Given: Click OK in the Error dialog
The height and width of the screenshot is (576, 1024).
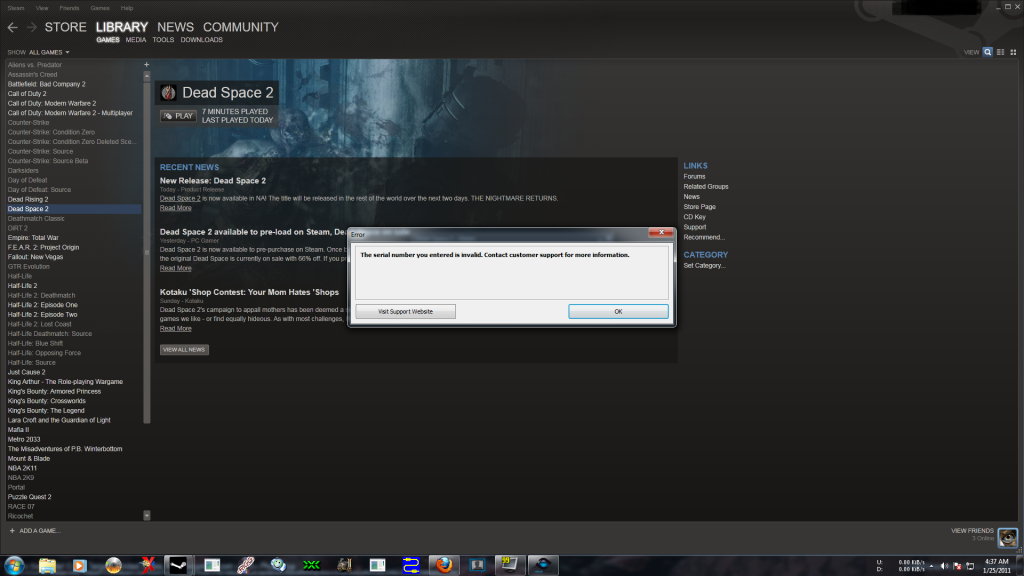Looking at the screenshot, I should 618,312.
